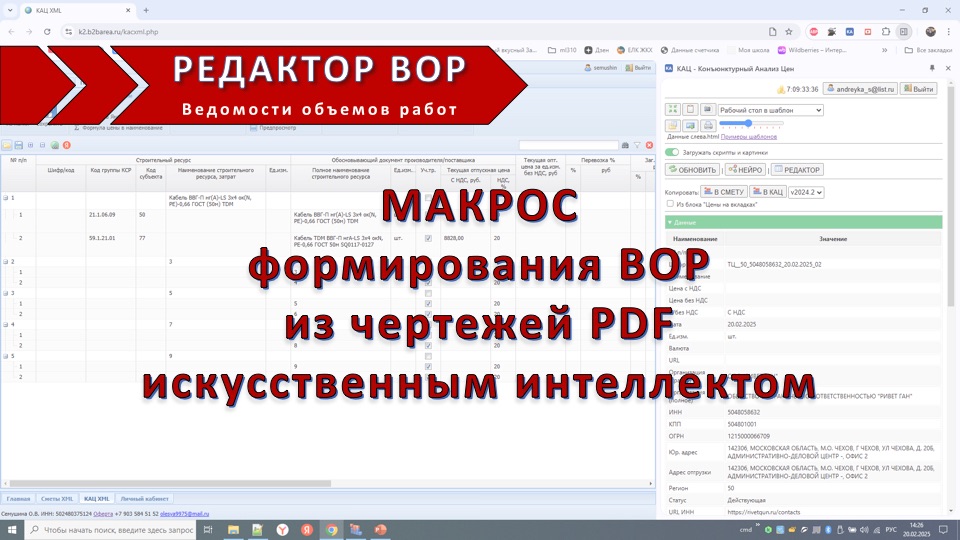Switch to the 'Сметы XML' bottom tab
This screenshot has height=540, width=960.
pos(57,499)
